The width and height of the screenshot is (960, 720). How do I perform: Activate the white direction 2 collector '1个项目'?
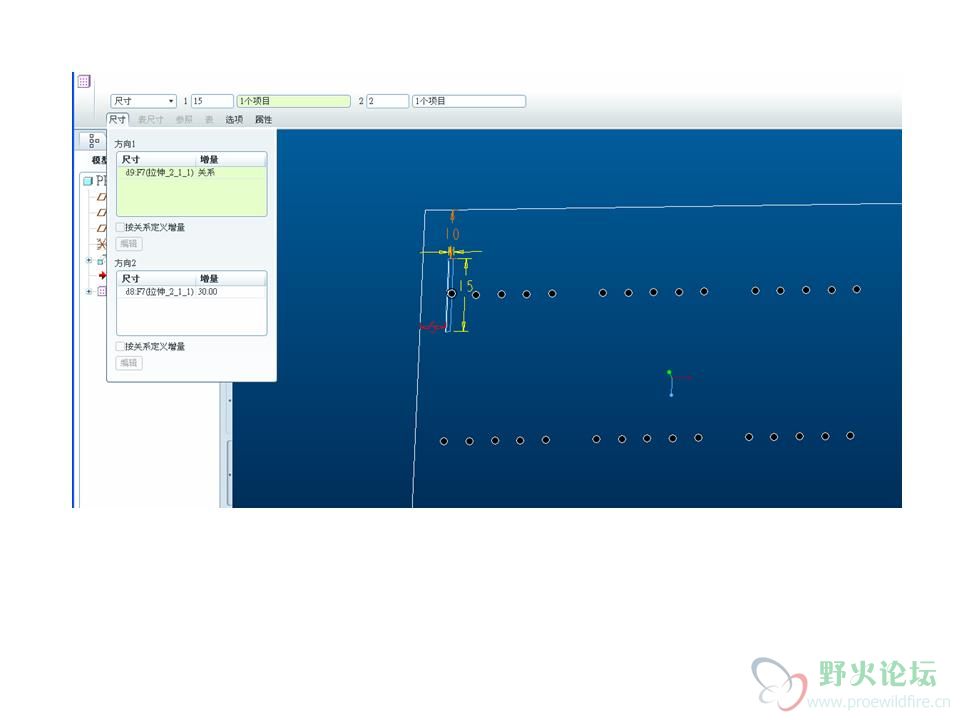click(469, 101)
